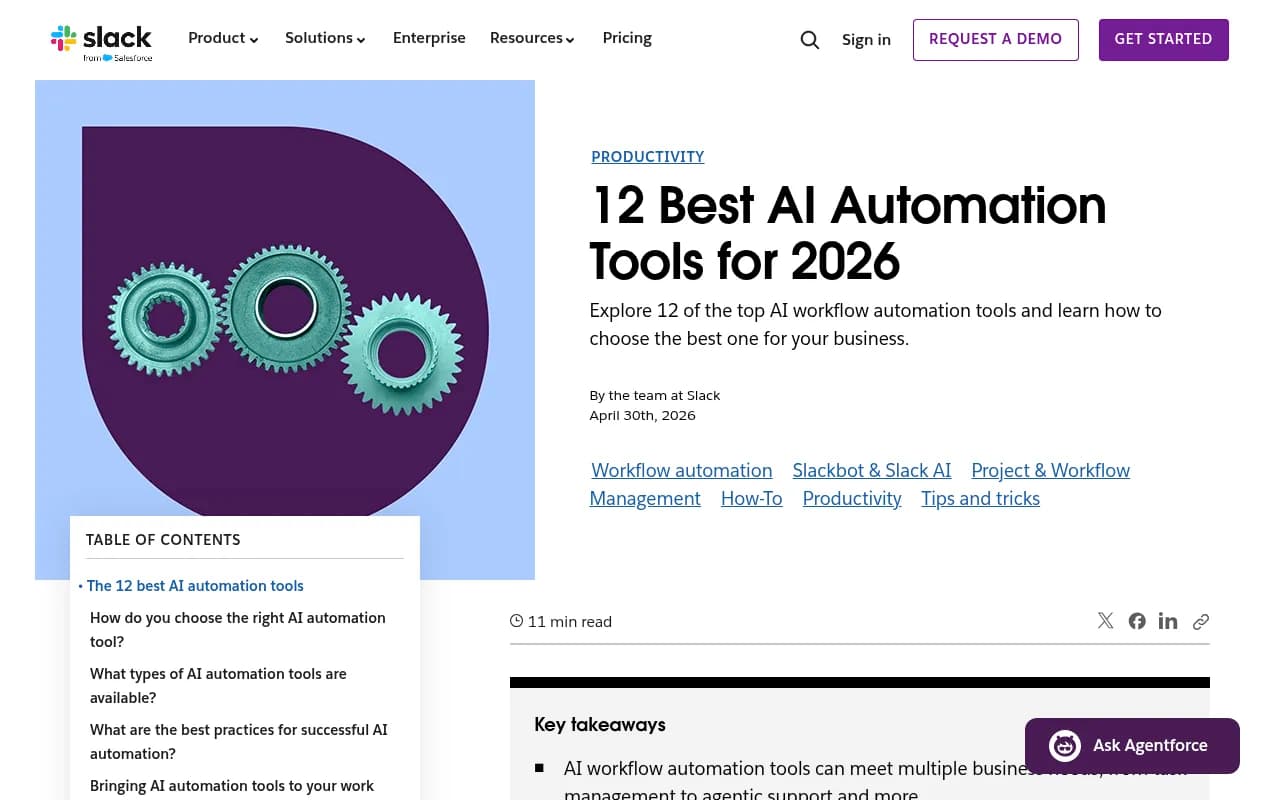The image size is (1280, 800).
Task: Click the 'Key takeaways' heading
Action: tap(600, 725)
